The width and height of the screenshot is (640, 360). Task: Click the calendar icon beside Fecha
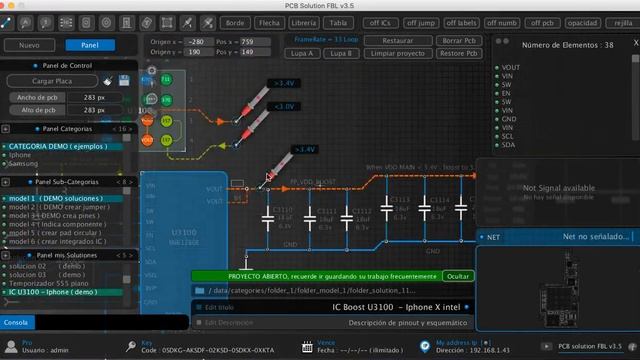[307, 347]
